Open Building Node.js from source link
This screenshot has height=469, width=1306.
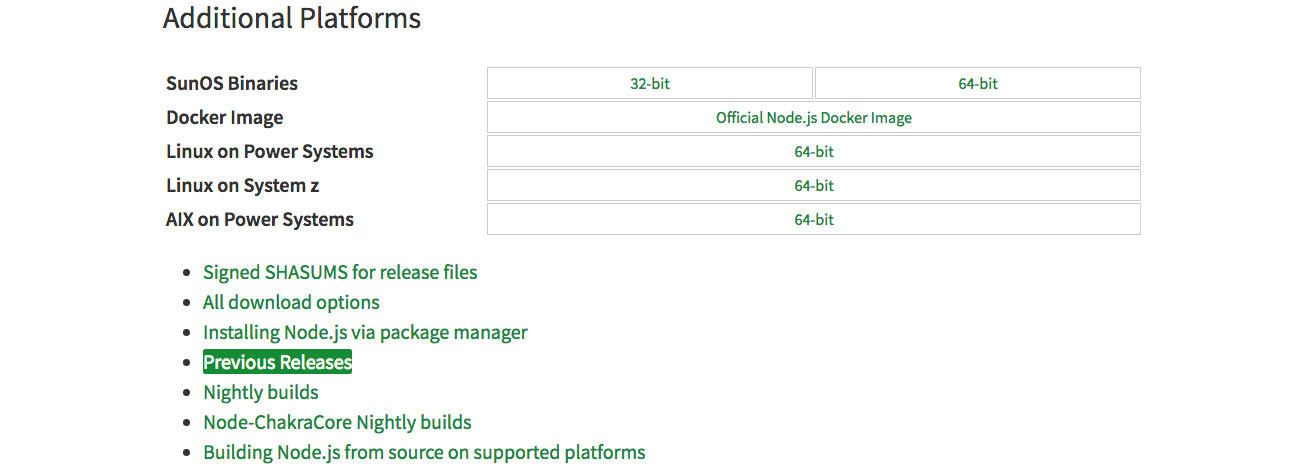(x=424, y=452)
